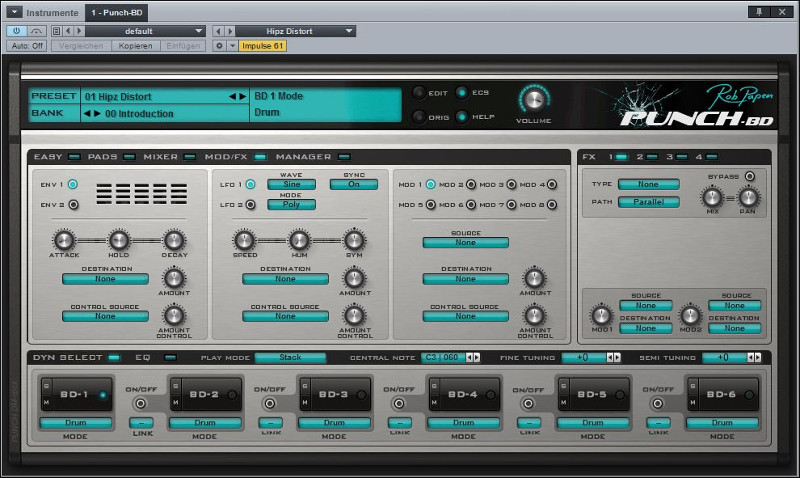Step to previous Hipz Distort program

click(x=218, y=31)
